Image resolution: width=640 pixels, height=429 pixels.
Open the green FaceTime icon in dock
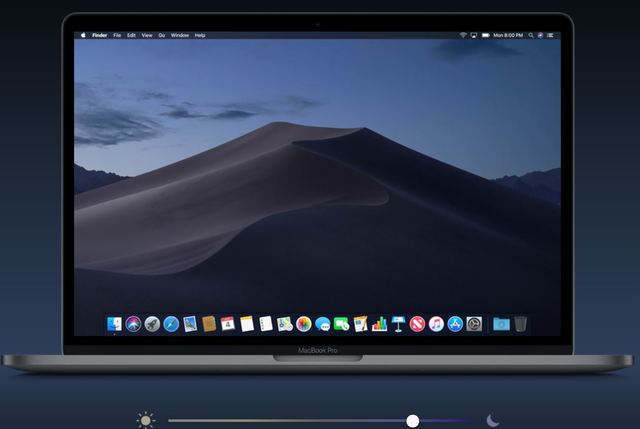[342, 324]
